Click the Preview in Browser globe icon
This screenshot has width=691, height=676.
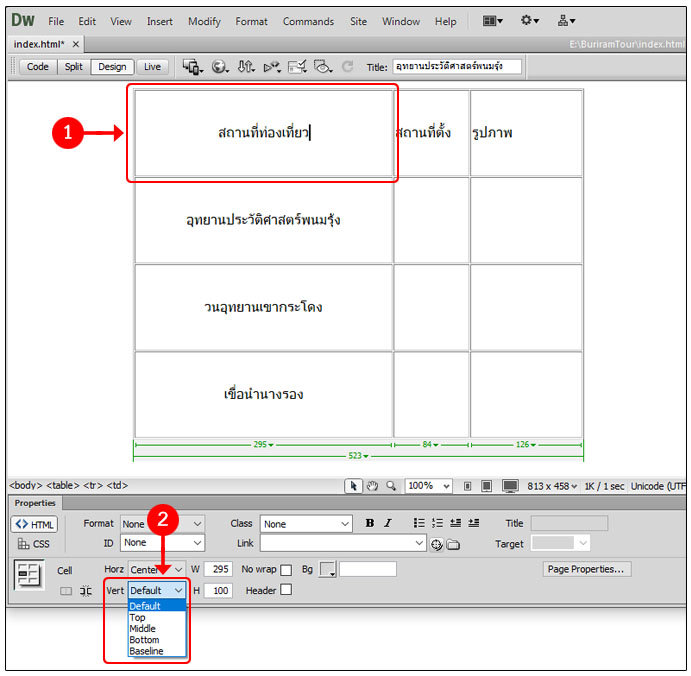(218, 67)
